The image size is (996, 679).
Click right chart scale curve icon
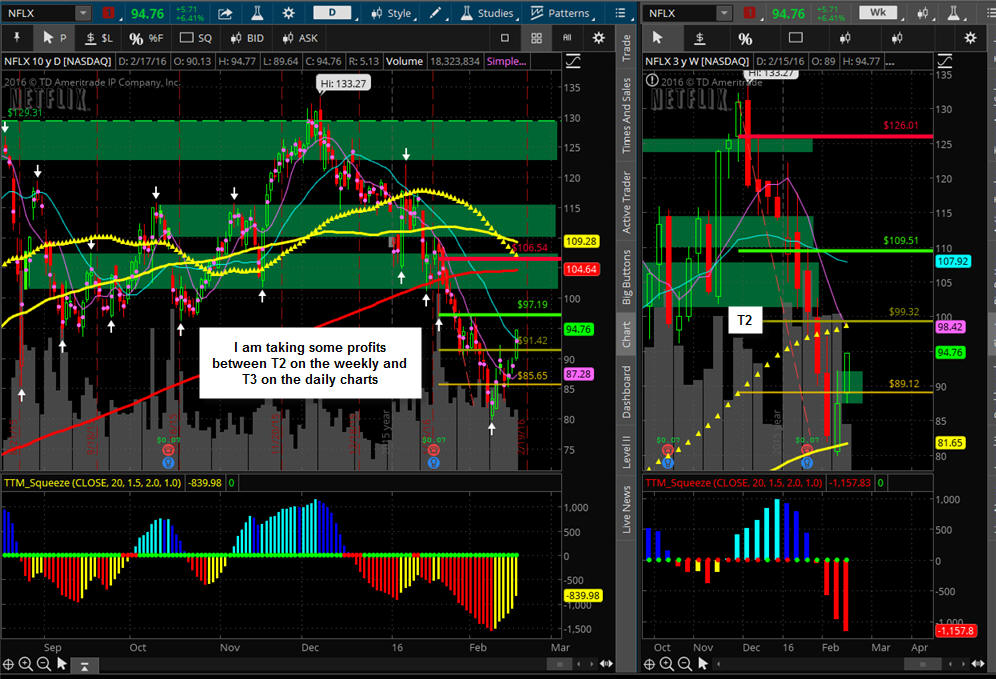coord(944,62)
